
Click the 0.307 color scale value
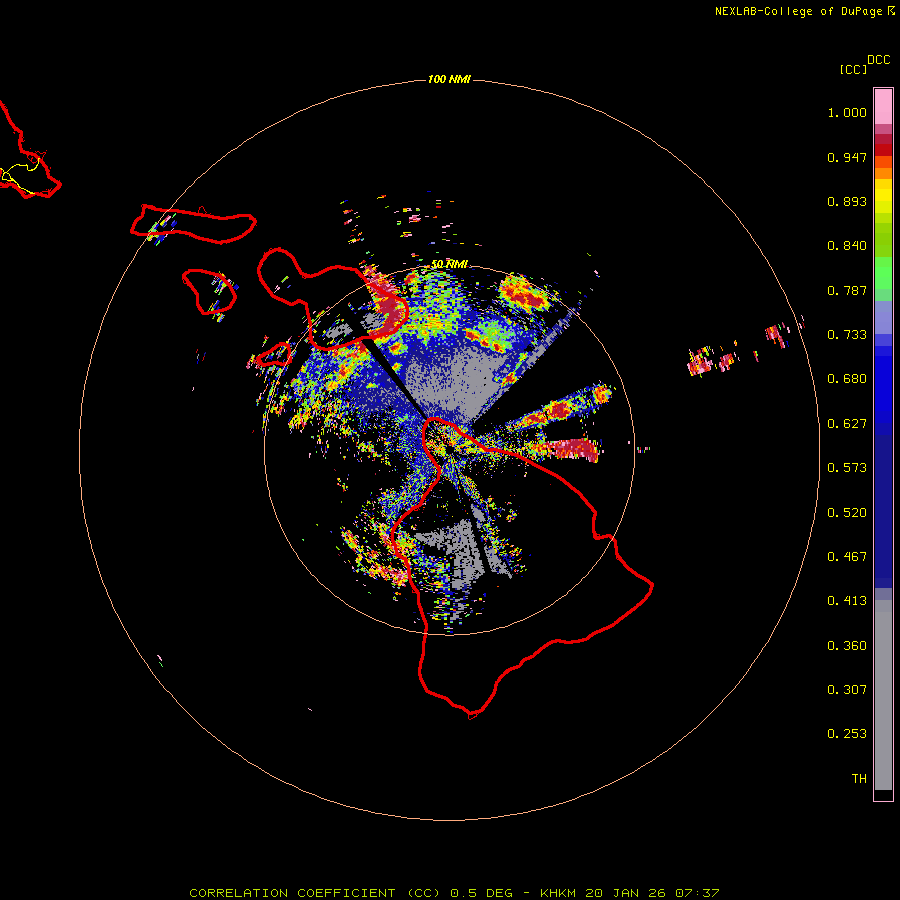click(x=847, y=690)
